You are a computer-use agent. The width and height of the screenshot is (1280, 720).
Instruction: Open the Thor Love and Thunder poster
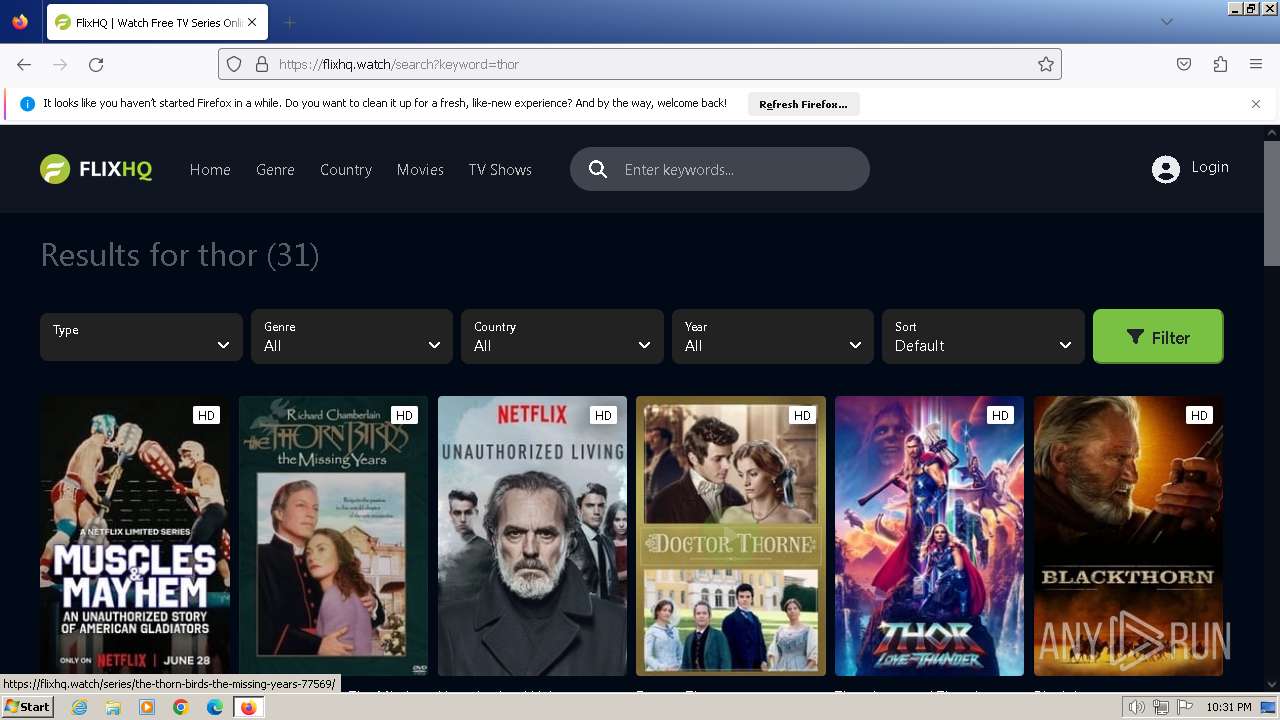pyautogui.click(x=929, y=536)
